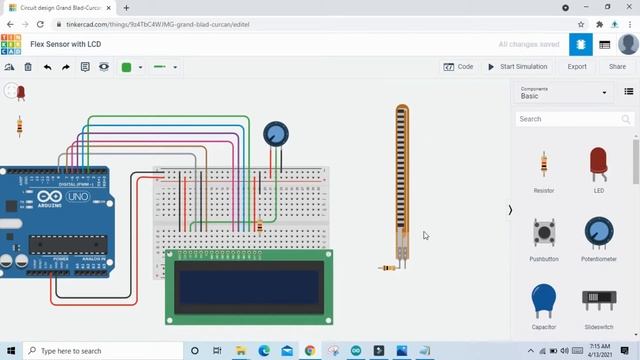Open the Mail app from taskbar
This screenshot has width=640, height=360.
287,351
